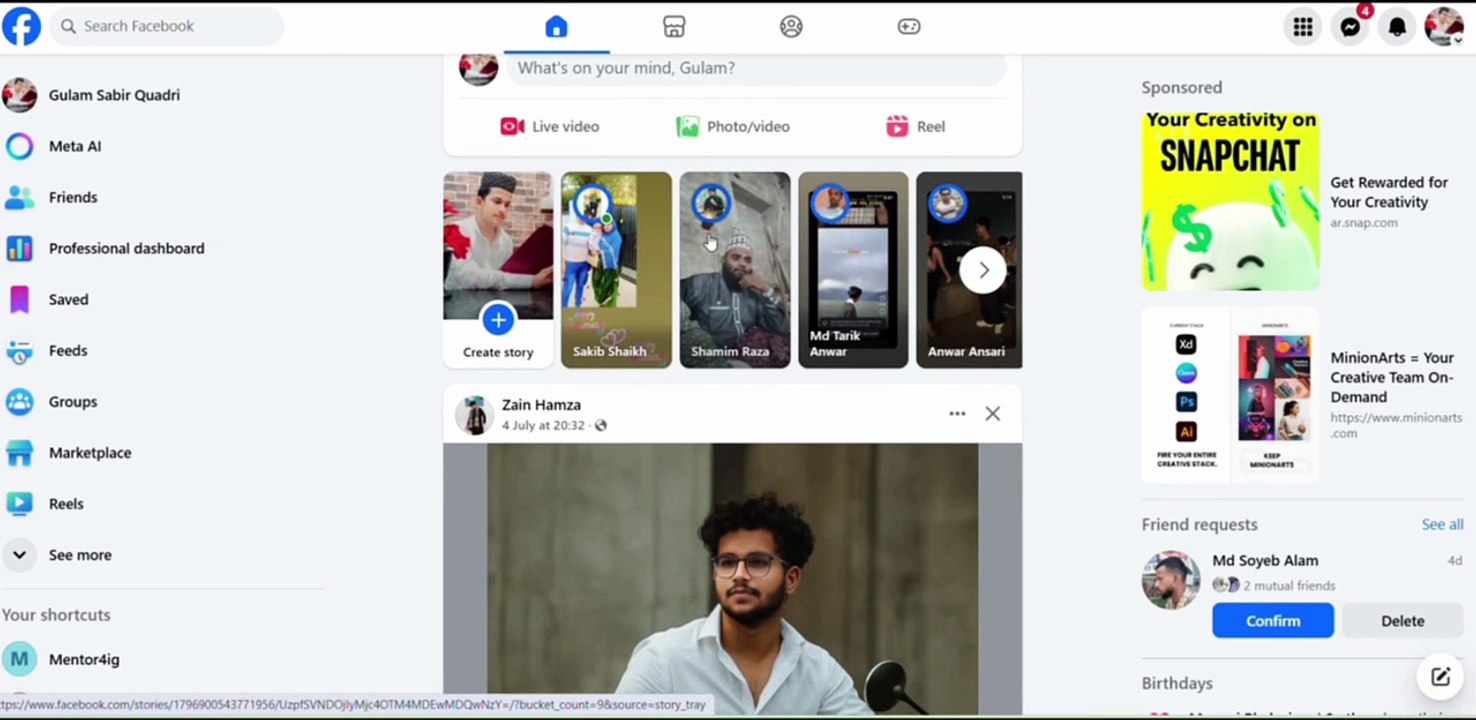The width and height of the screenshot is (1476, 720).
Task: Open the notifications bell
Action: point(1397,27)
